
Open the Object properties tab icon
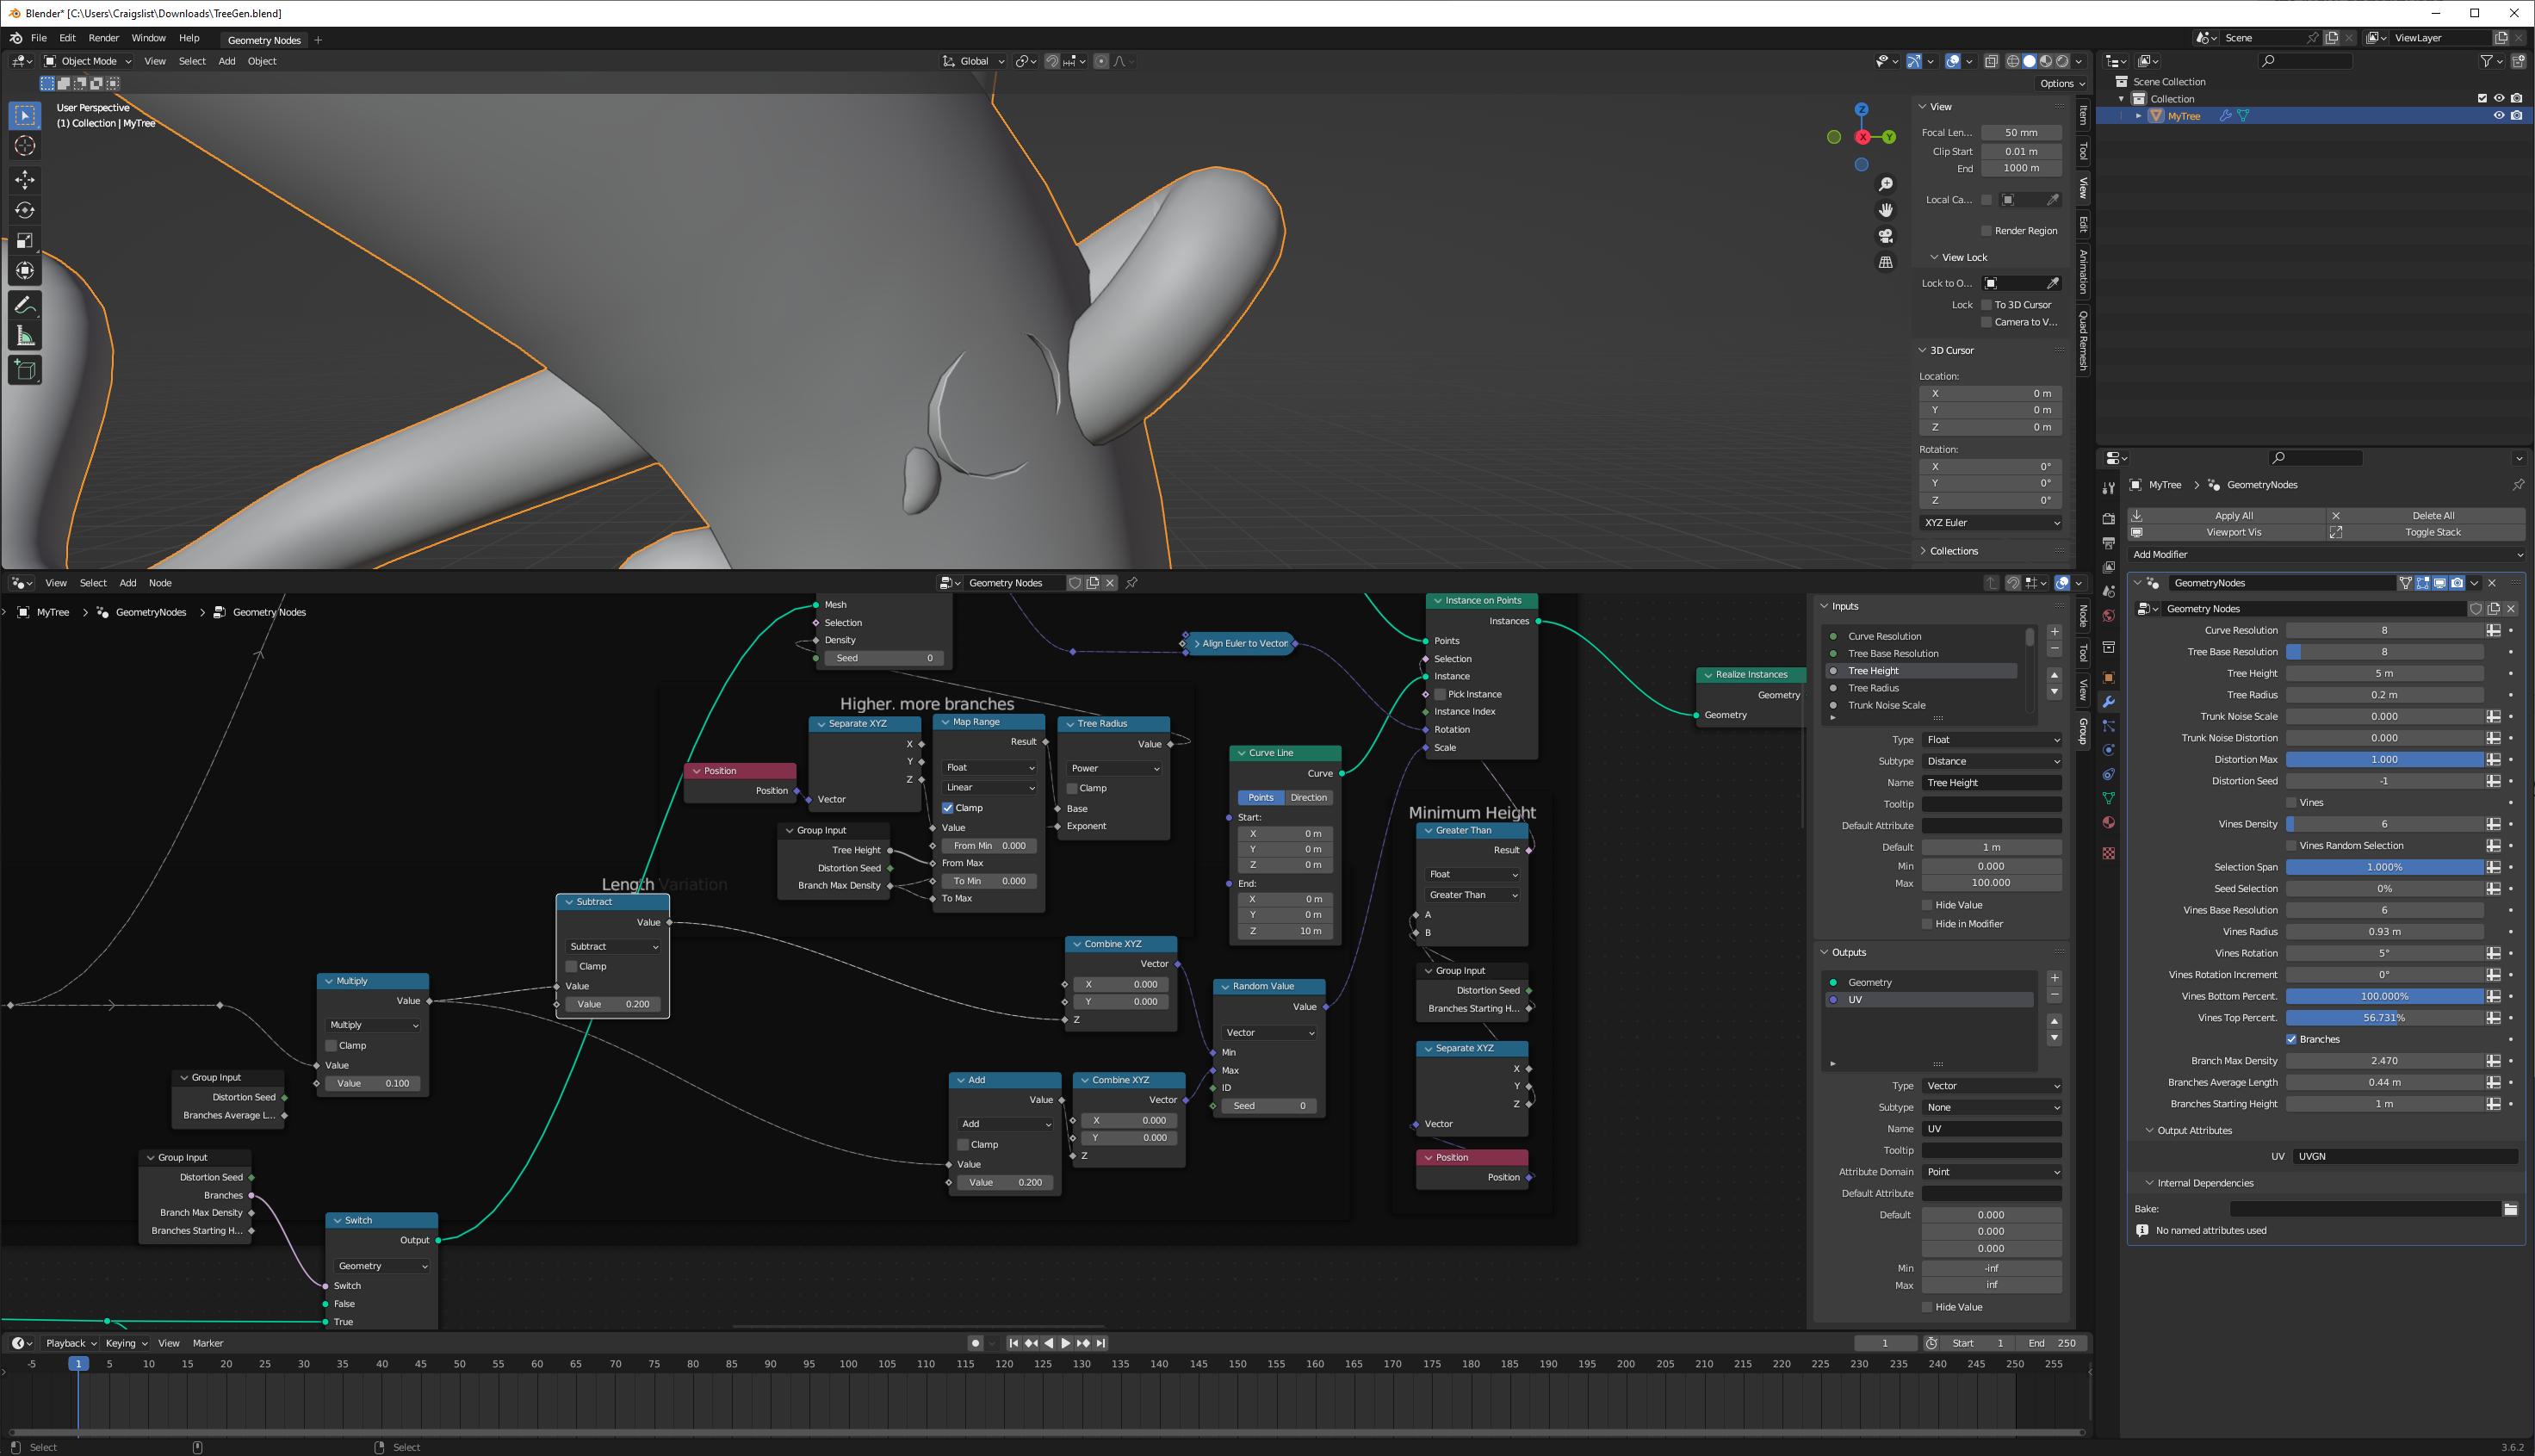2108,678
